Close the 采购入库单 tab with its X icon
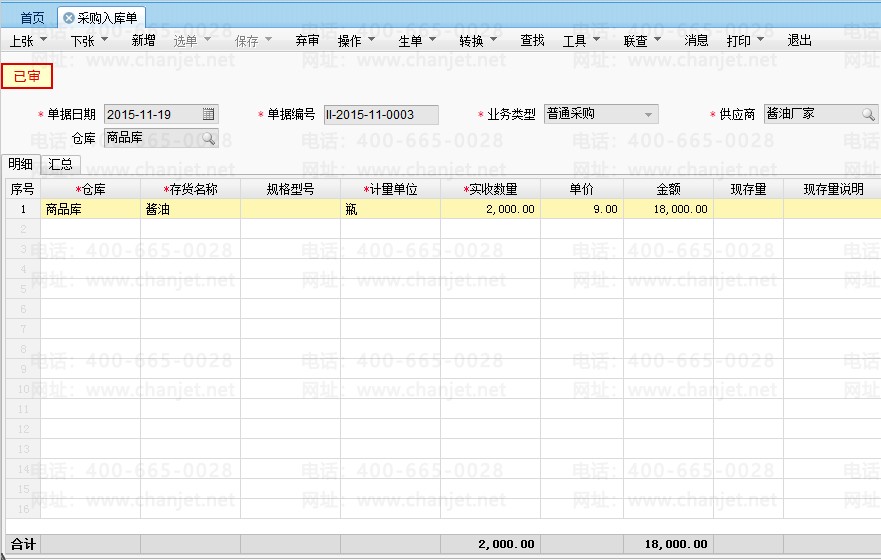 (x=69, y=18)
